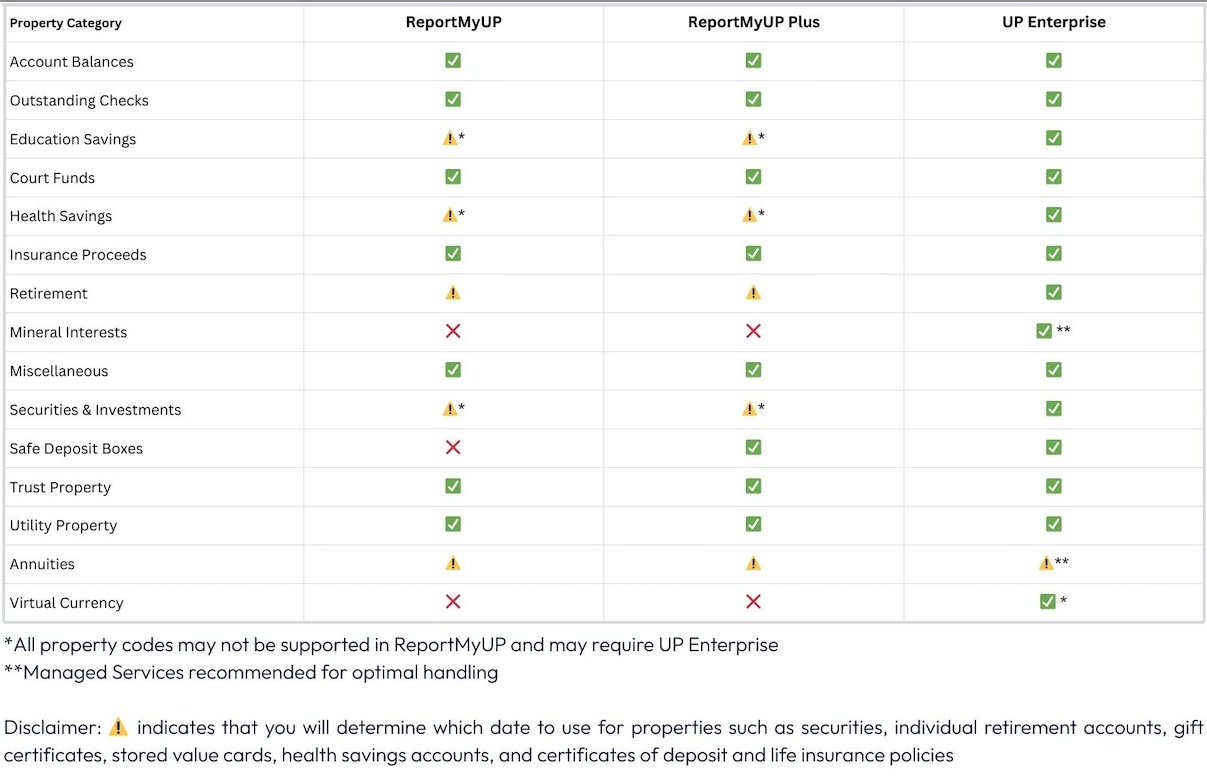This screenshot has width=1207, height=783.
Task: Click the Securities & Investments row label
Action: [96, 410]
